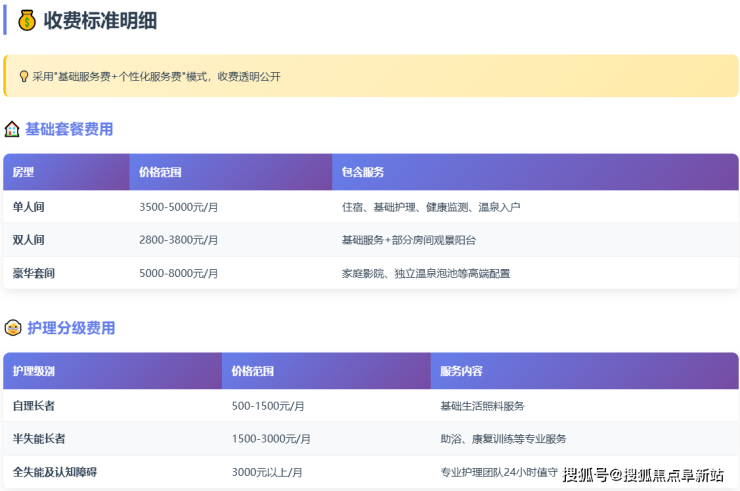Viewport: 740px width, 491px height.
Task: Choose the 豪华套间 room type
Action: point(33,273)
